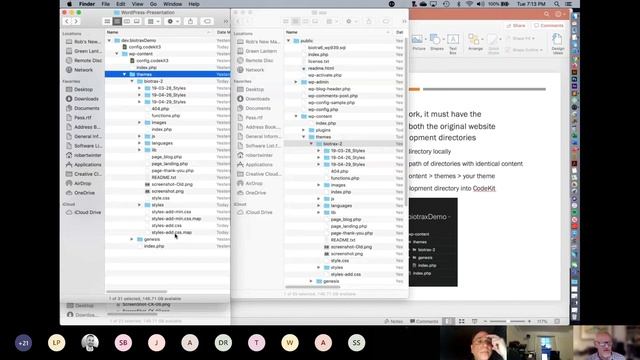Open Help menu in menu bar

(x=194, y=4)
